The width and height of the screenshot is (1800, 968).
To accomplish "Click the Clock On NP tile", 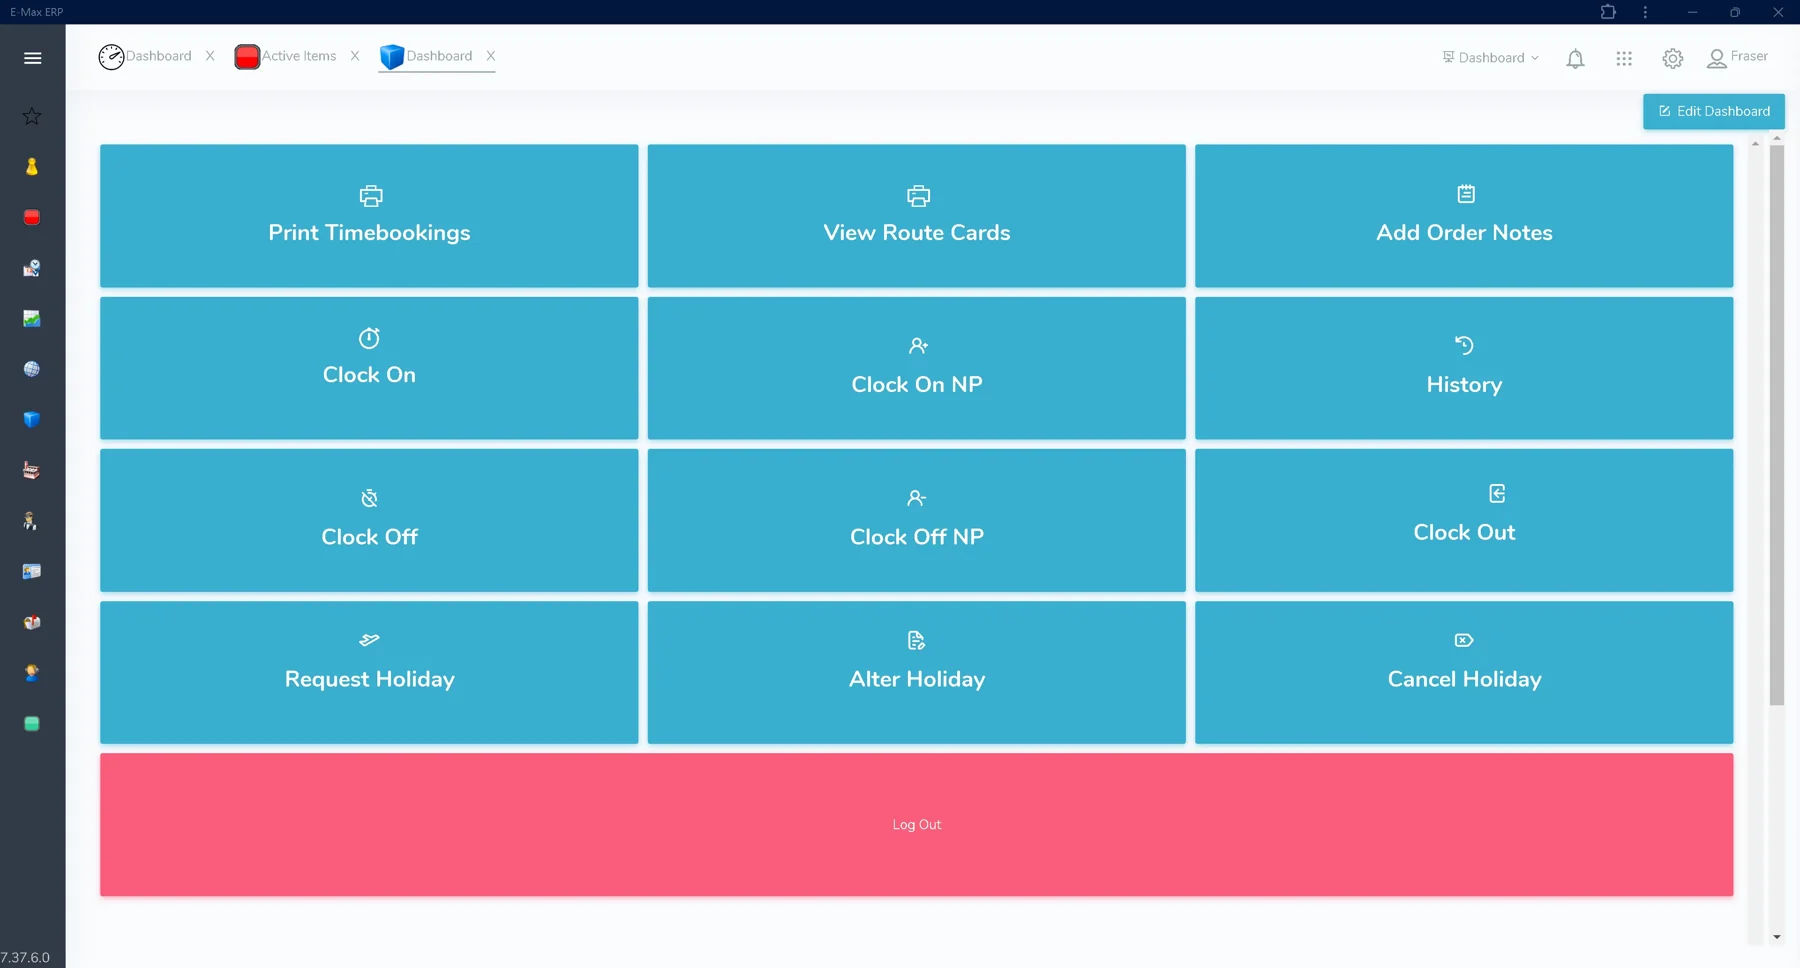I will click(x=917, y=368).
